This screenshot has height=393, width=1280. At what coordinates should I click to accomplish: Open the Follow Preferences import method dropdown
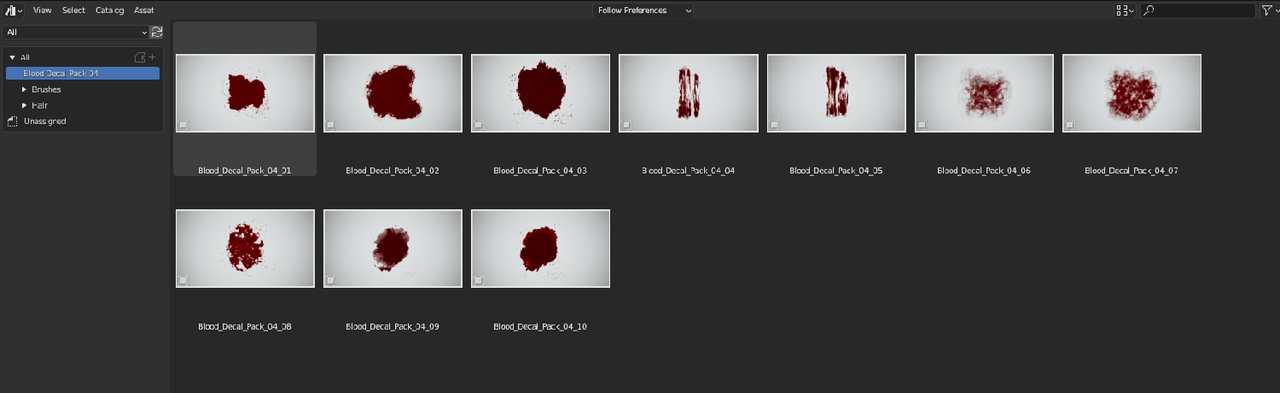click(643, 10)
